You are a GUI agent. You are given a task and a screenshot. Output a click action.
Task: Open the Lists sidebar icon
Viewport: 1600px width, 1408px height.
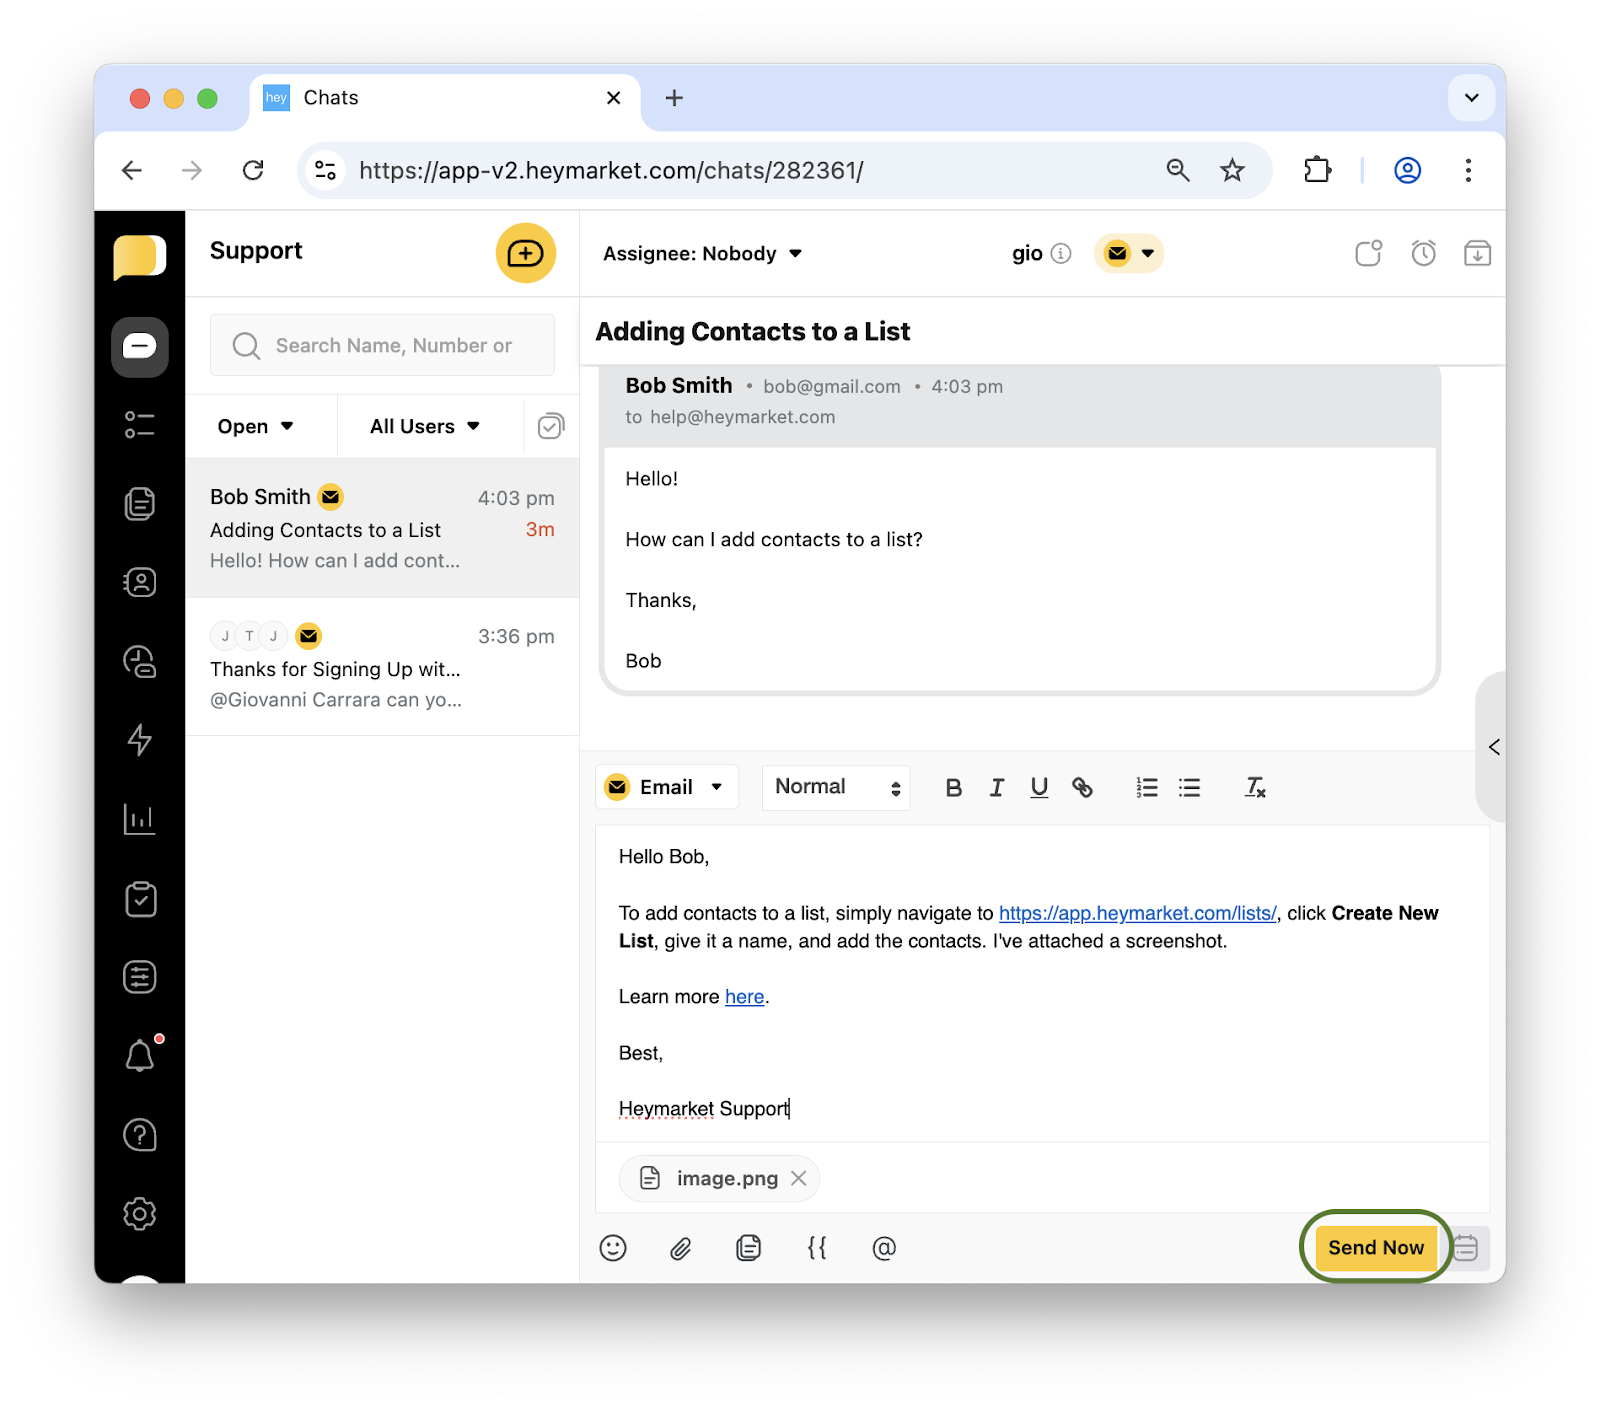tap(139, 425)
